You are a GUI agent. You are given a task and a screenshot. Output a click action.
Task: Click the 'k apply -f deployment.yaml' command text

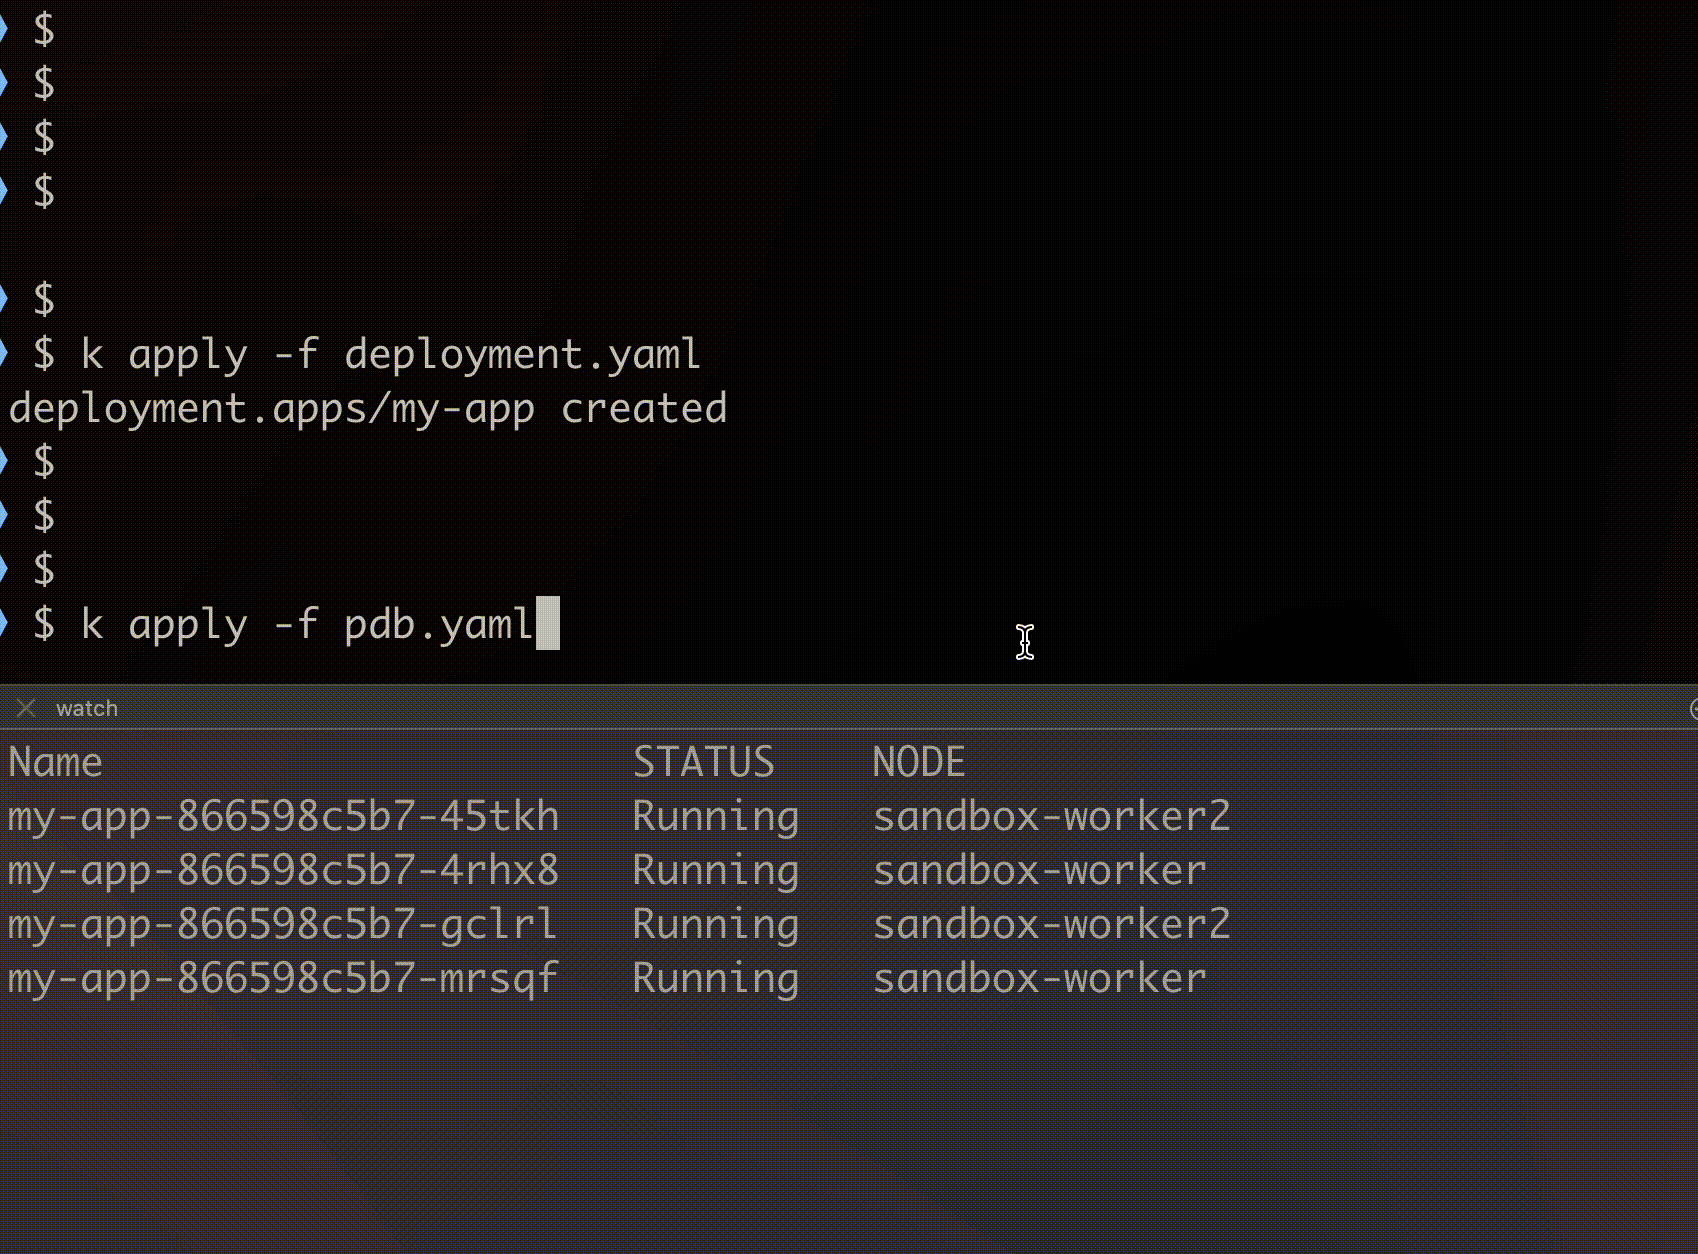390,355
